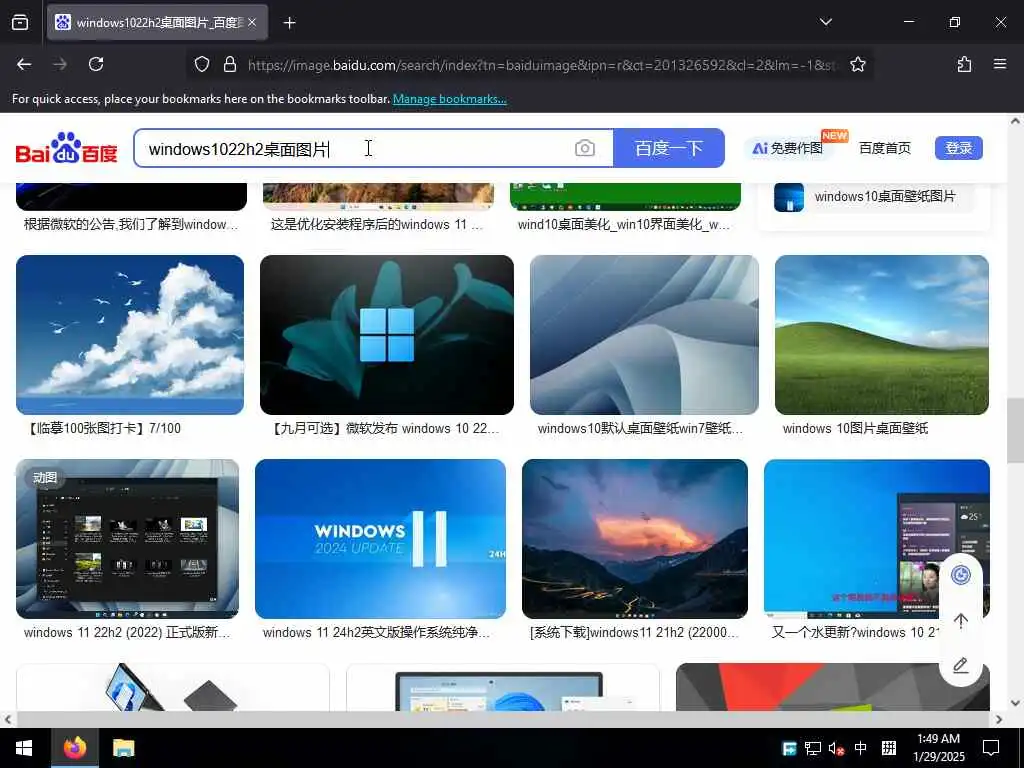Image resolution: width=1024 pixels, height=768 pixels.
Task: Click caption 根据微软的公告,我们了解到window
Action: (131, 225)
